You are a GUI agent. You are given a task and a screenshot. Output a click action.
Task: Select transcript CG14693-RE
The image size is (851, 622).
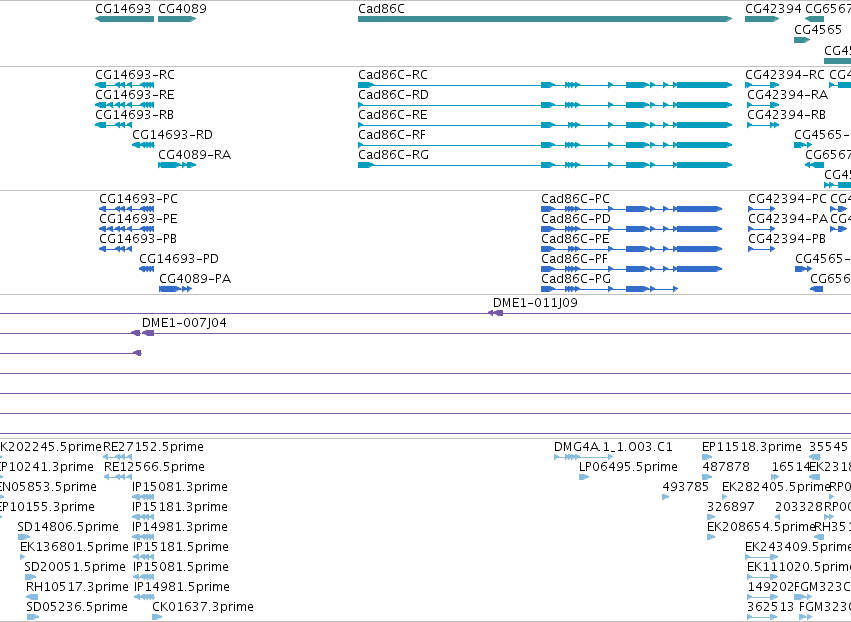pyautogui.click(x=135, y=94)
